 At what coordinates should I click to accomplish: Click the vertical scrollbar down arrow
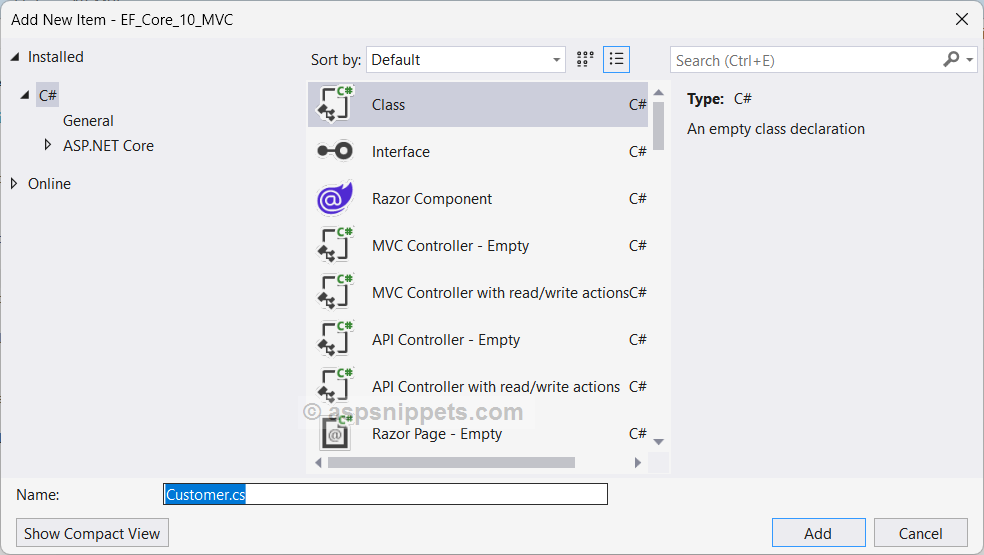(658, 442)
